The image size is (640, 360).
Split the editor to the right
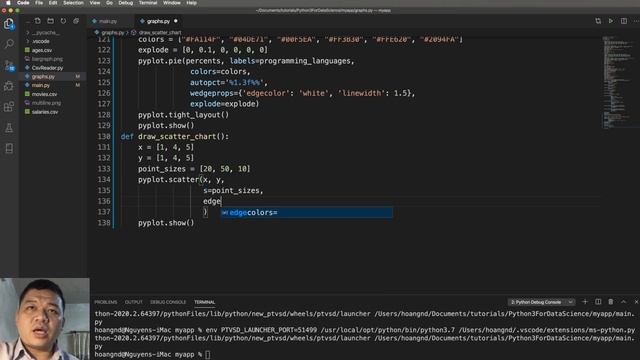(x=624, y=21)
